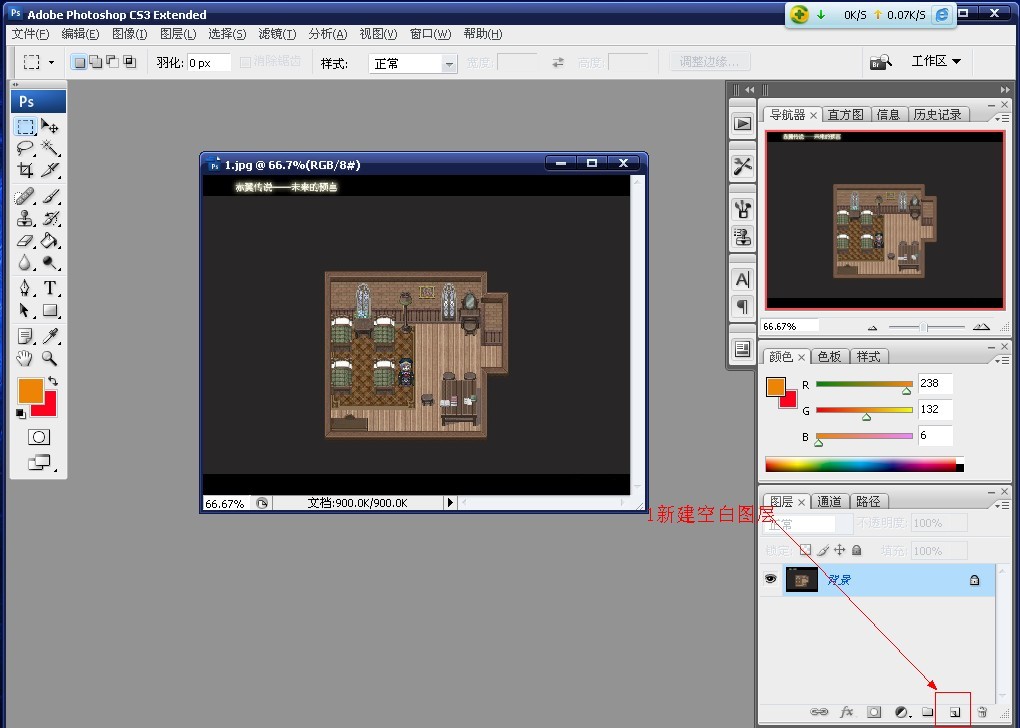Click the delete layer trash icon
Image resolution: width=1020 pixels, height=728 pixels.
[982, 712]
